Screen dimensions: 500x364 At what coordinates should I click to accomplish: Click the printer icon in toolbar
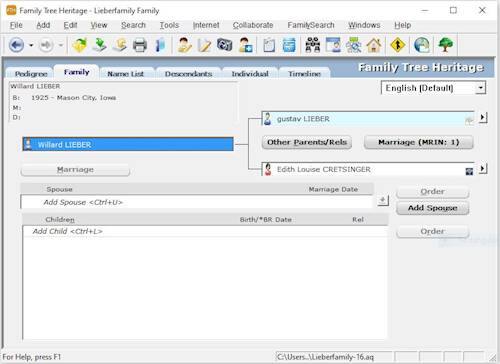[140, 45]
